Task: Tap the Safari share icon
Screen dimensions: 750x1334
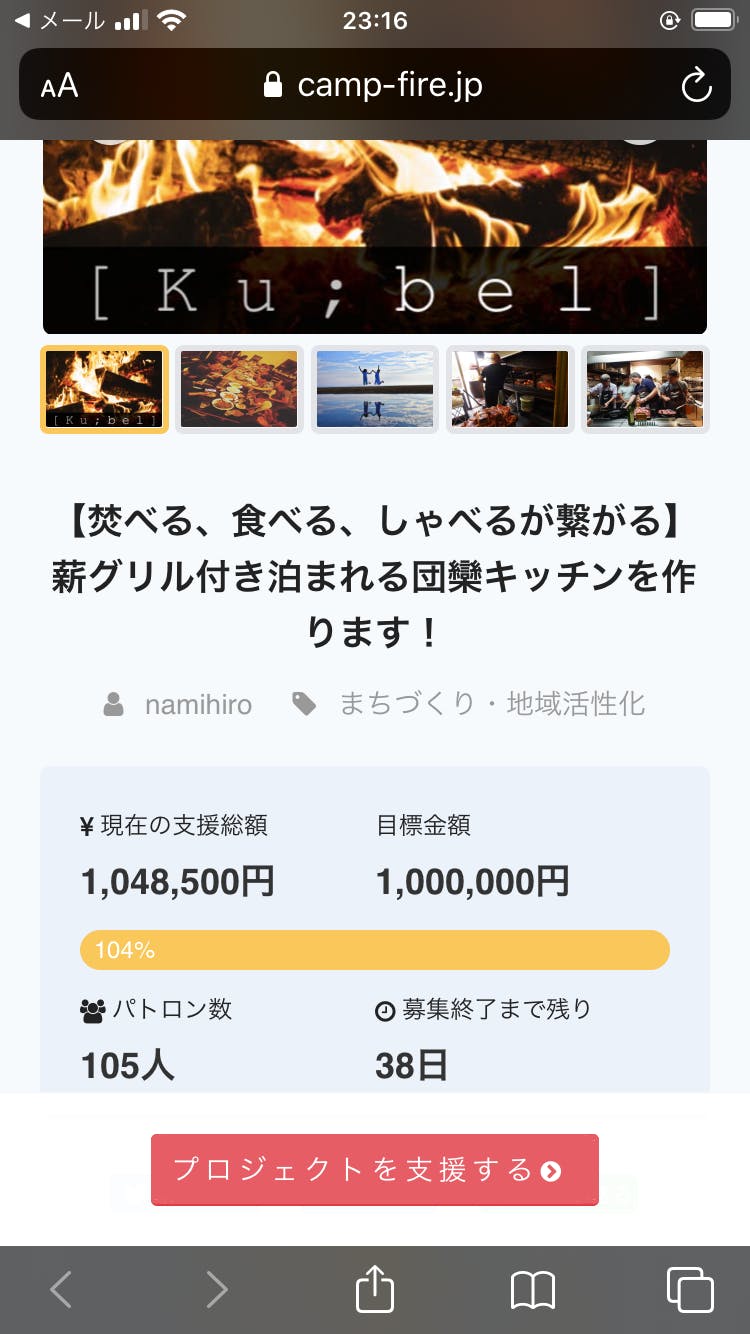Action: [x=375, y=1290]
